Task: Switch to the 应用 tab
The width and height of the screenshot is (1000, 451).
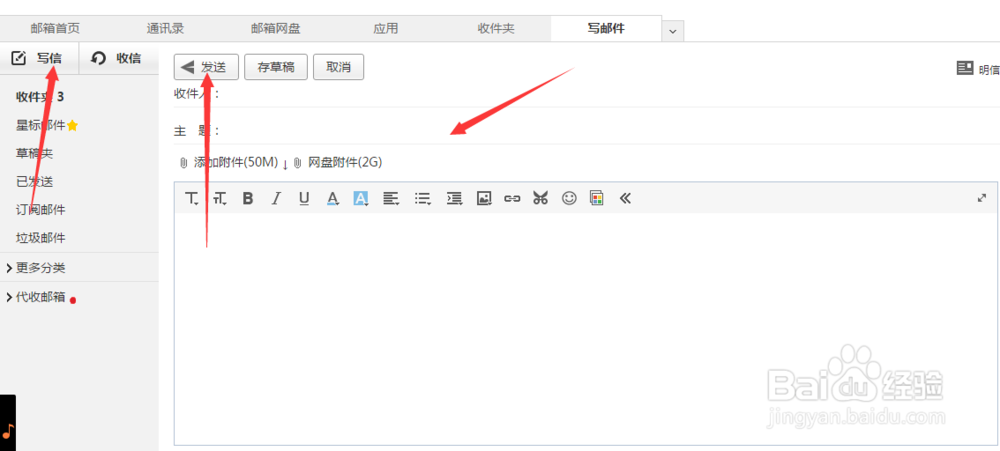Action: (385, 28)
